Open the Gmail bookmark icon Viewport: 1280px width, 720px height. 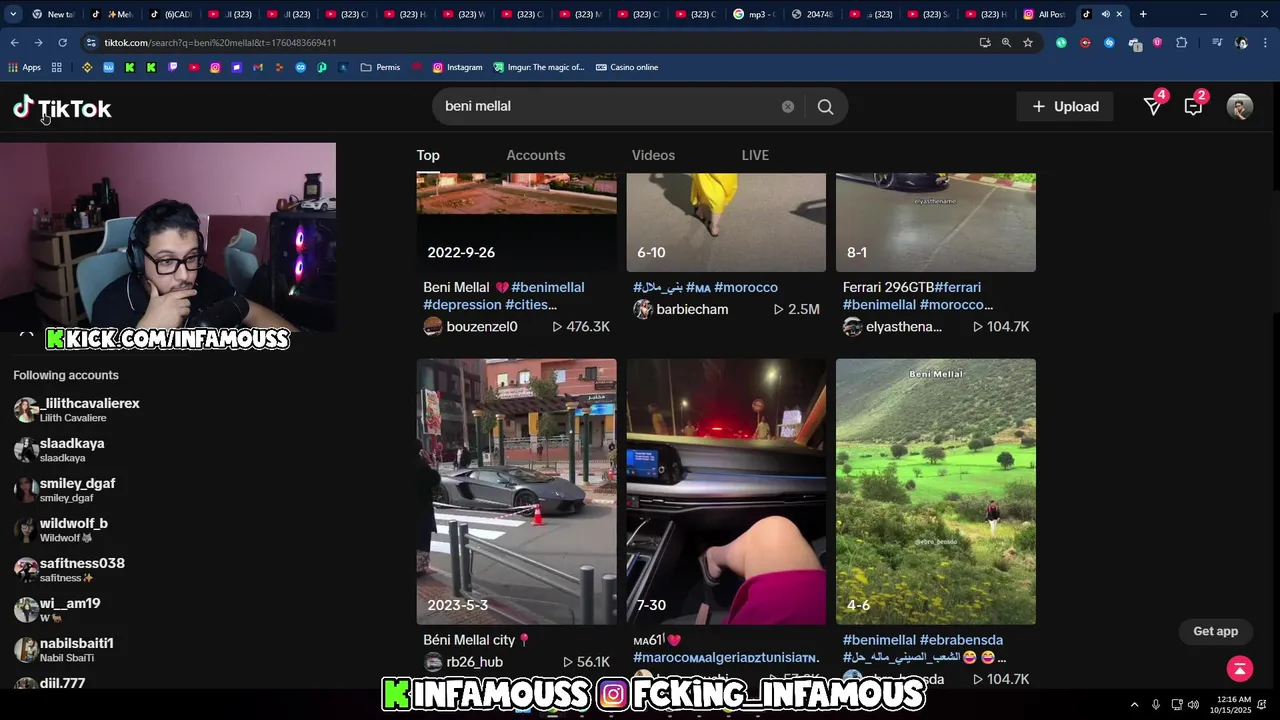(258, 67)
